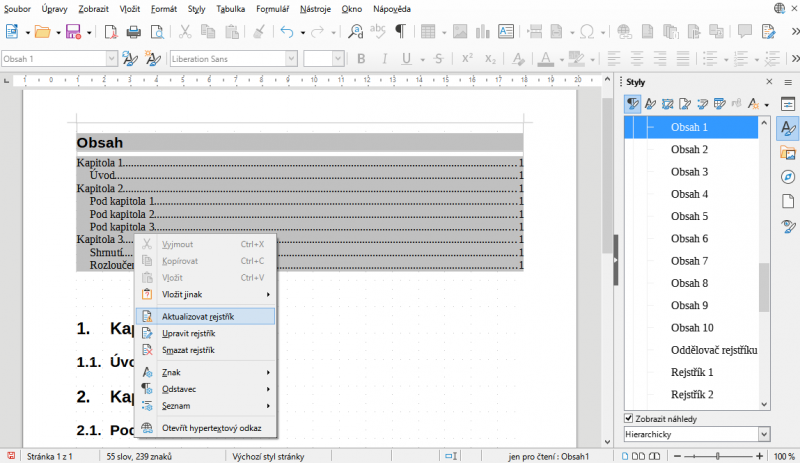Insert hyperlink icon in toolbar

pyautogui.click(x=624, y=32)
